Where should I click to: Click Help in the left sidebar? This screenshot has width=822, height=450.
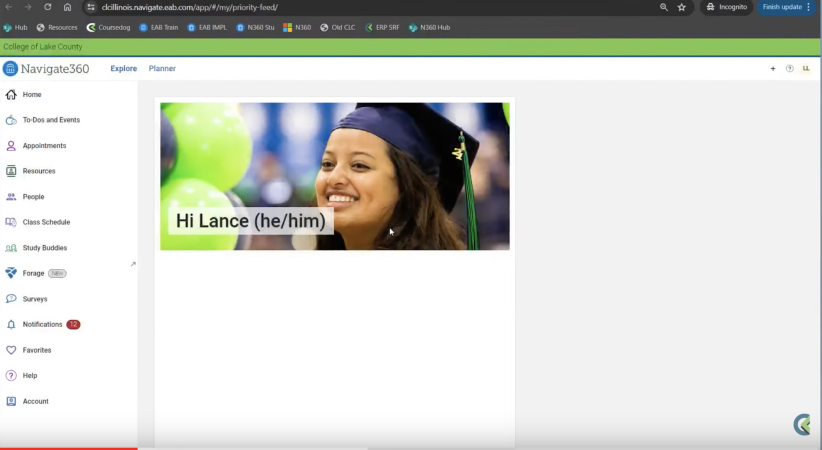click(30, 376)
